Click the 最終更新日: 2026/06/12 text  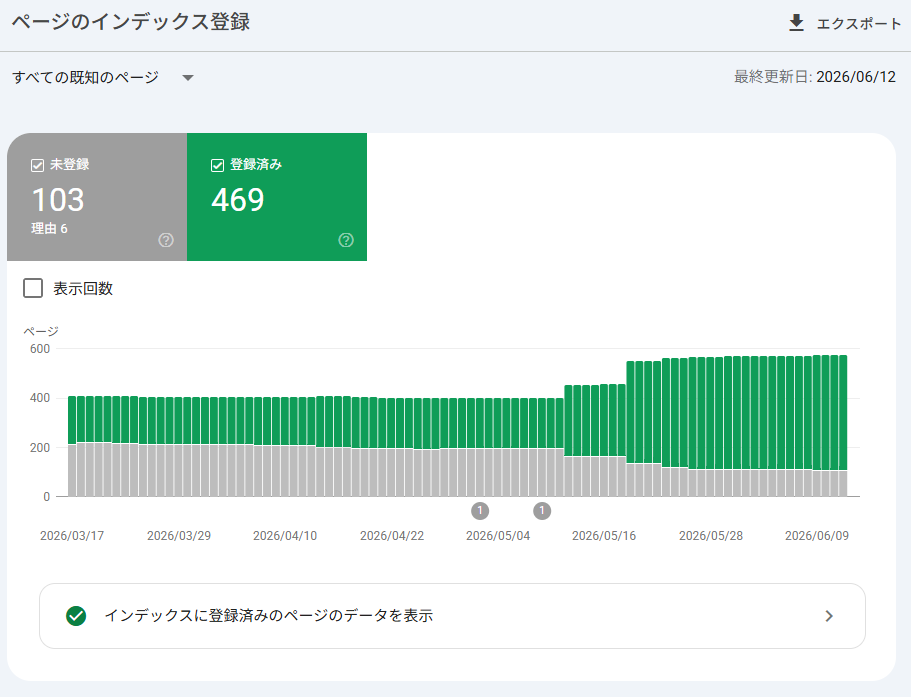click(815, 77)
